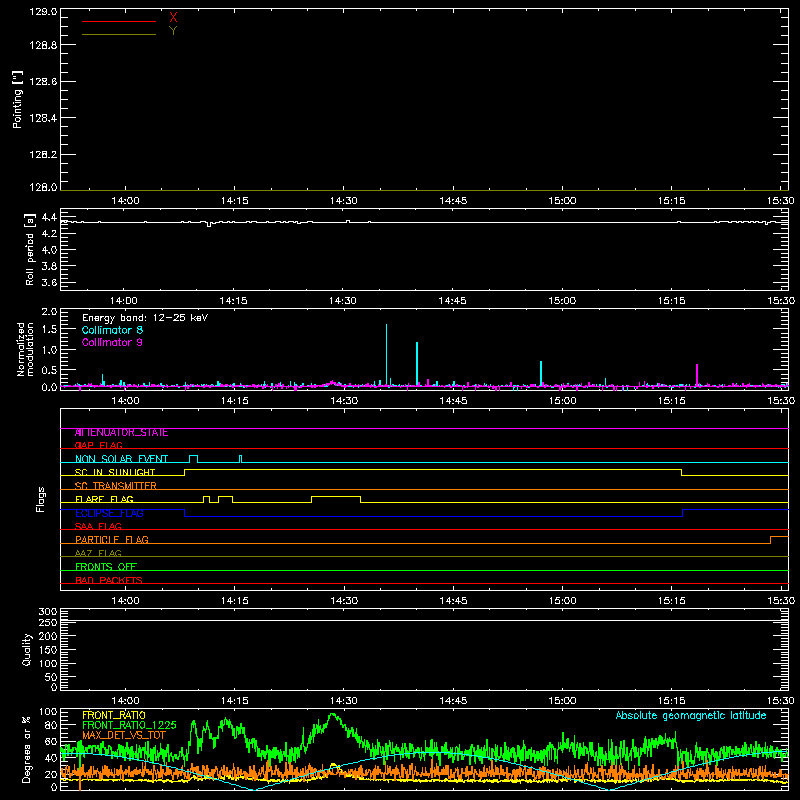Select the FLARE_FLAG label
The width and height of the screenshot is (800, 800).
pos(104,499)
